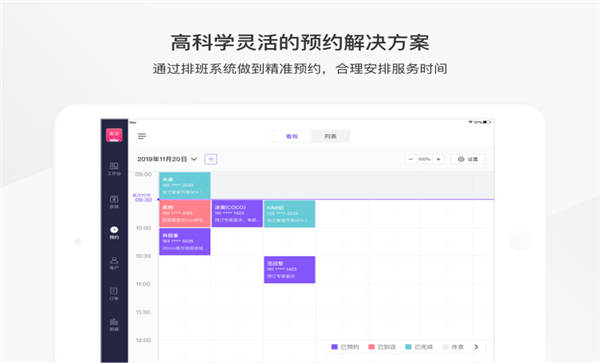Open the hamburger menu icon

click(142, 136)
